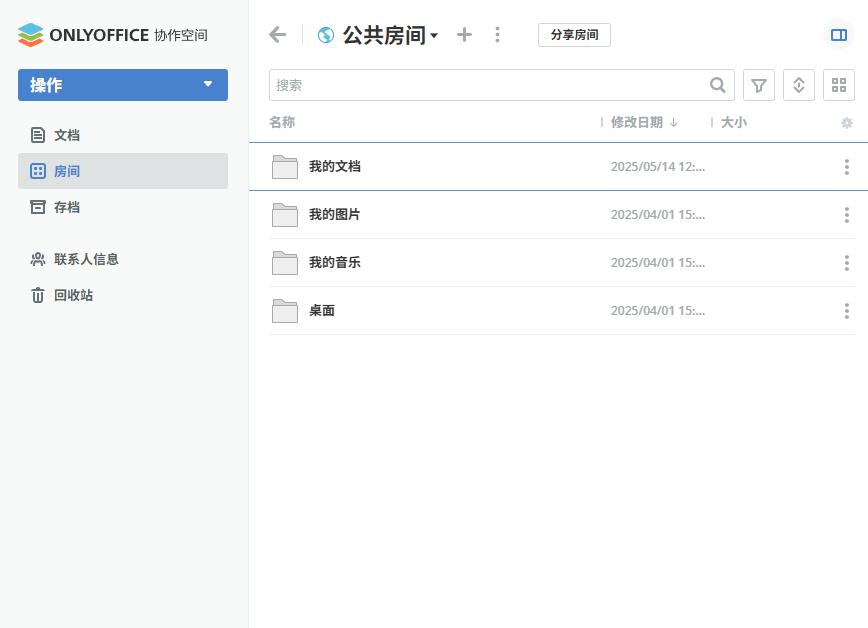
Task: Open the three-dot menu for 桌面
Action: (846, 311)
